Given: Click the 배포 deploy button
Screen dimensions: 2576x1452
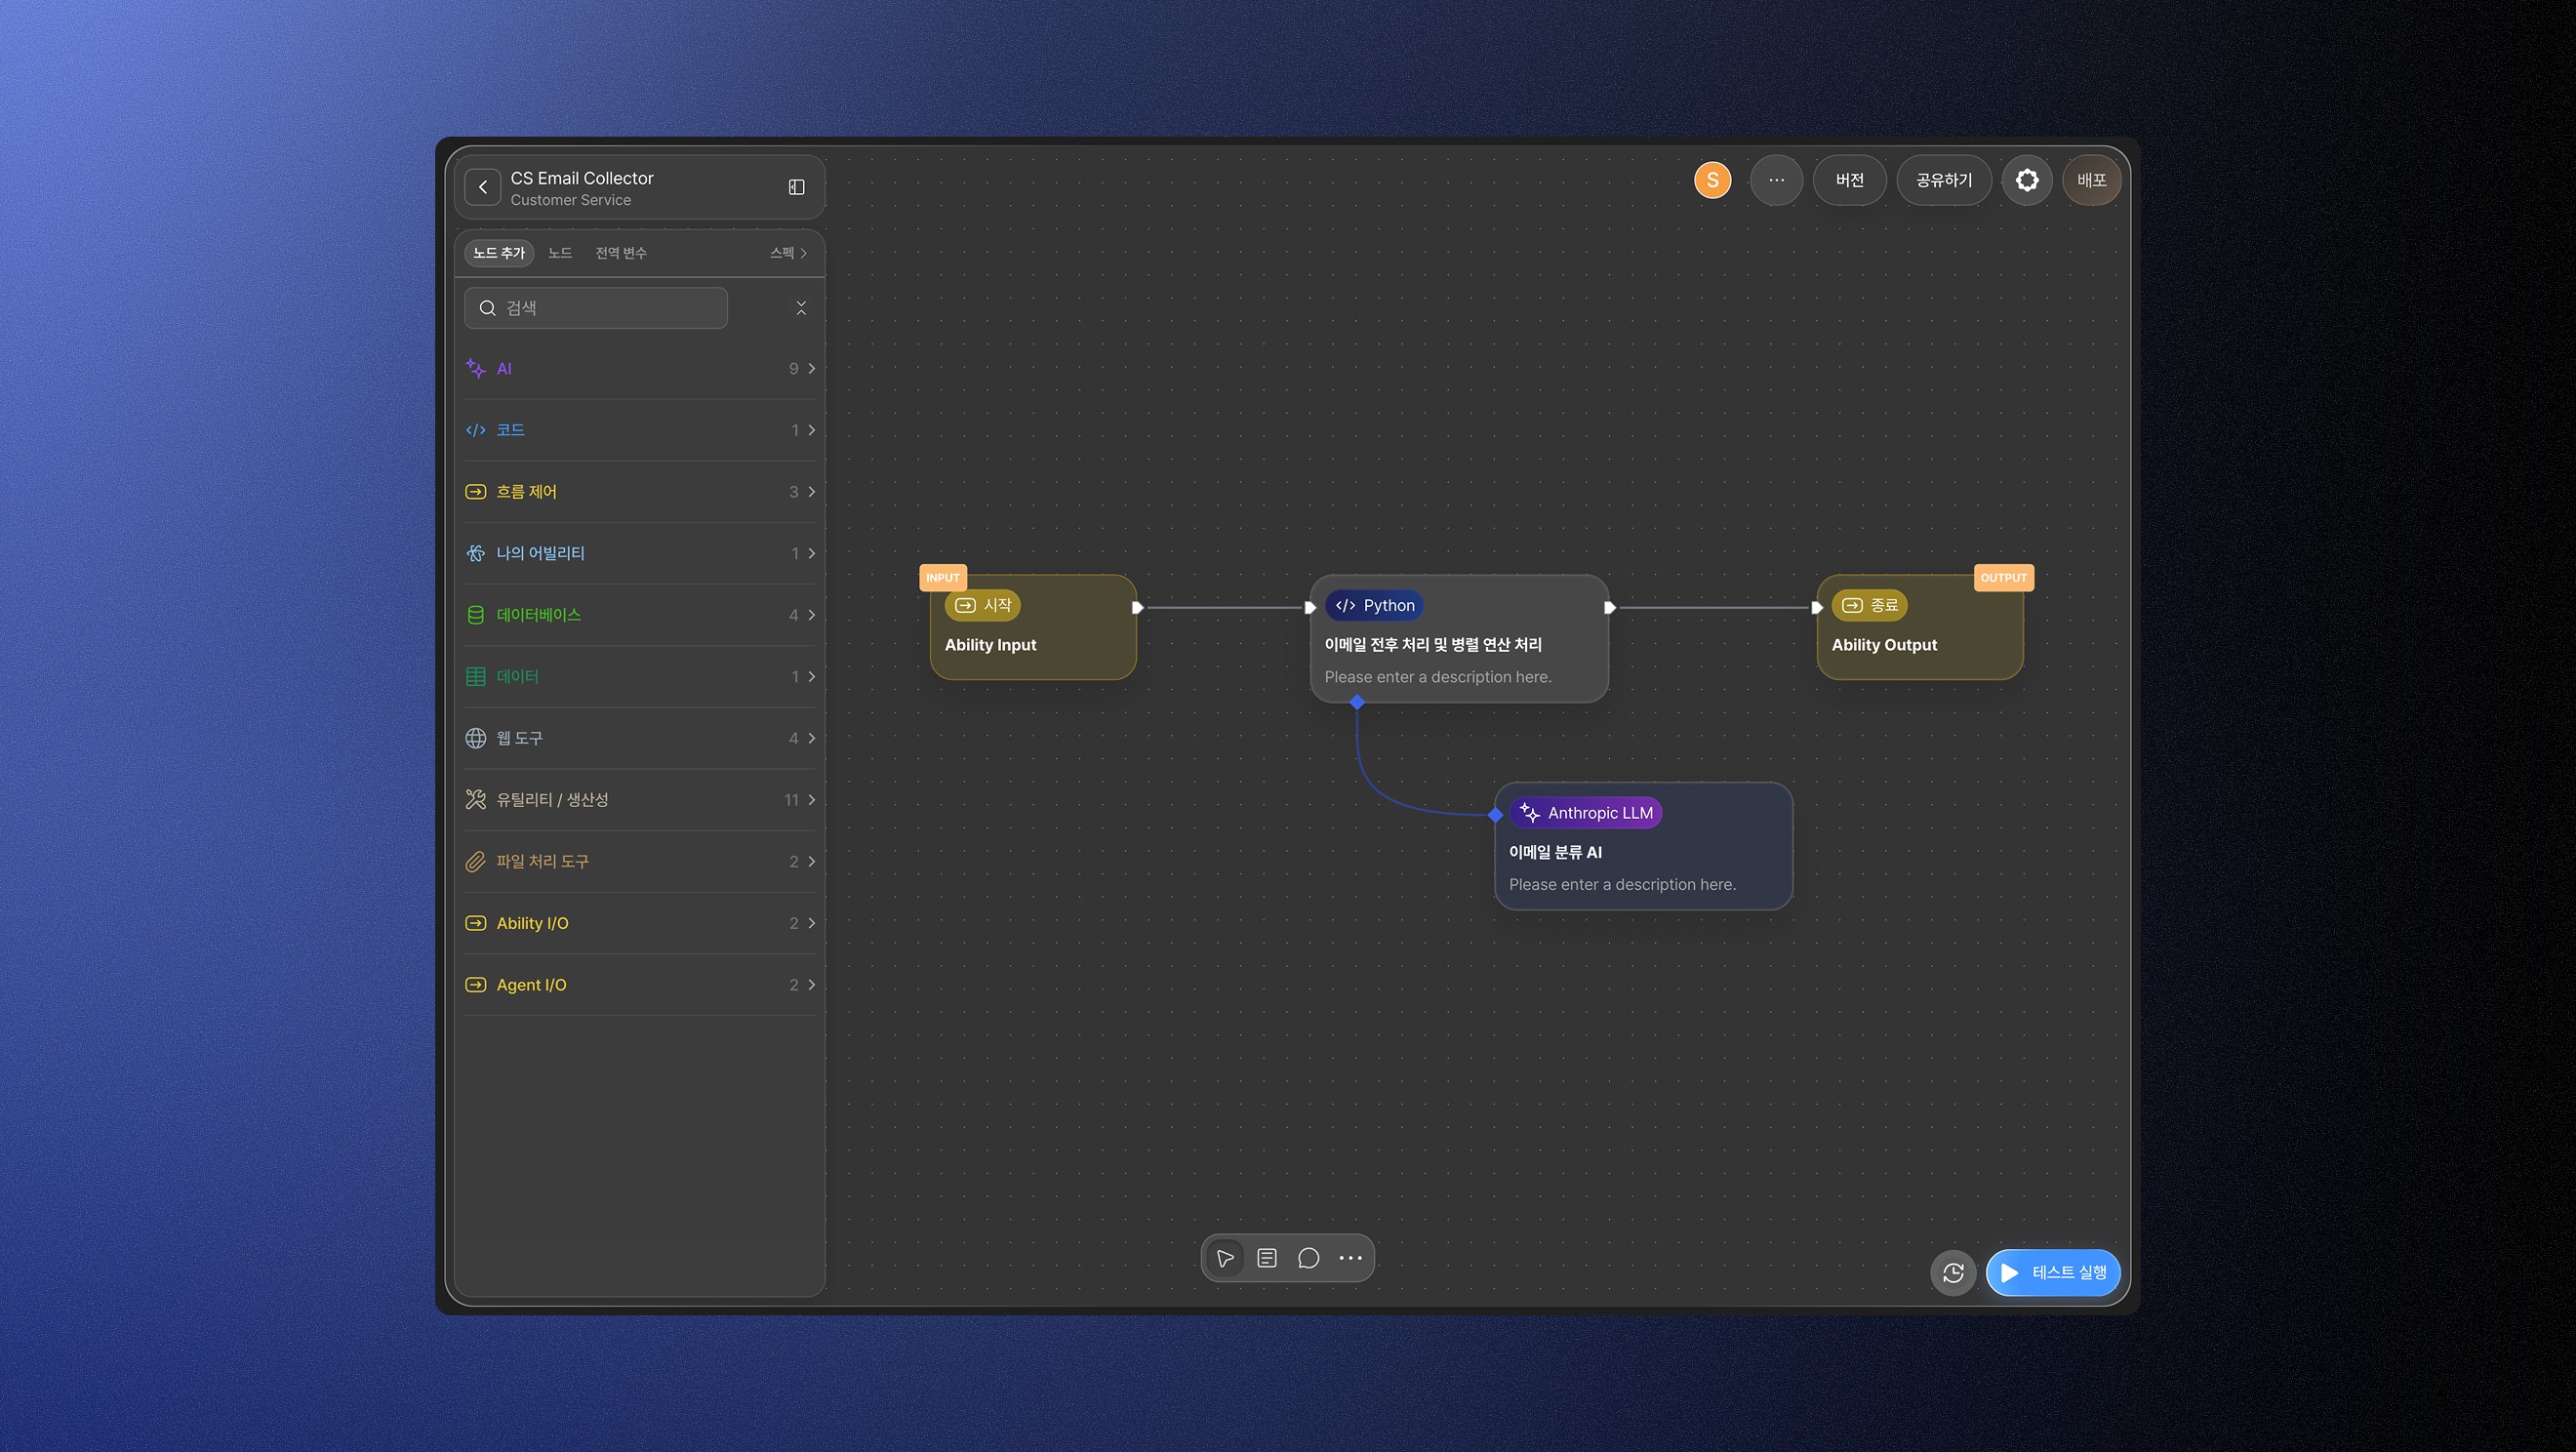Looking at the screenshot, I should 2091,180.
